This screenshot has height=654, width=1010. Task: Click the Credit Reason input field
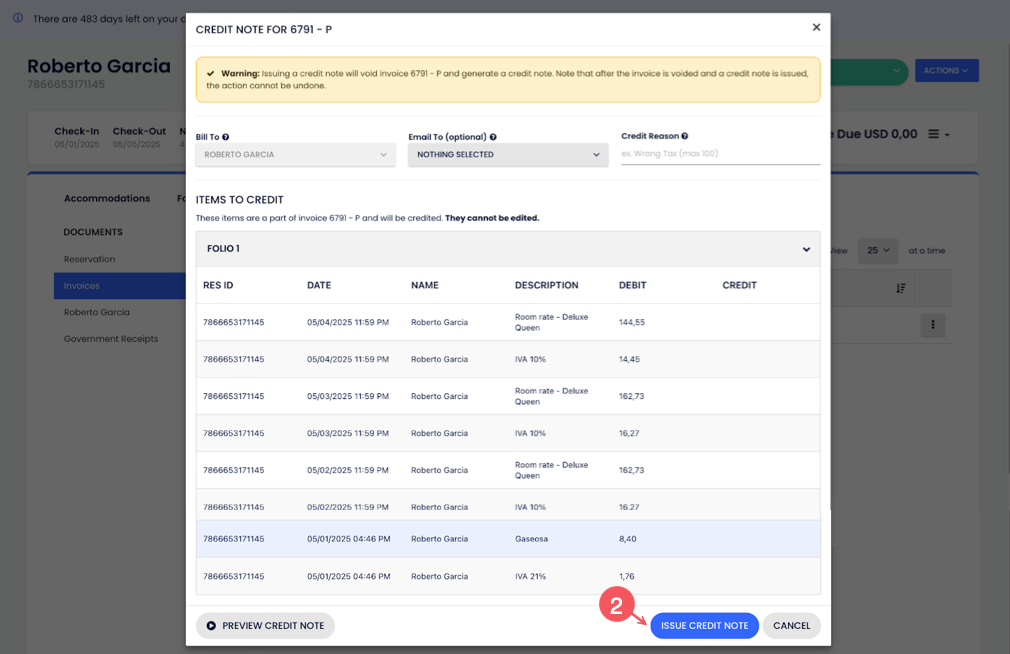[720, 154]
